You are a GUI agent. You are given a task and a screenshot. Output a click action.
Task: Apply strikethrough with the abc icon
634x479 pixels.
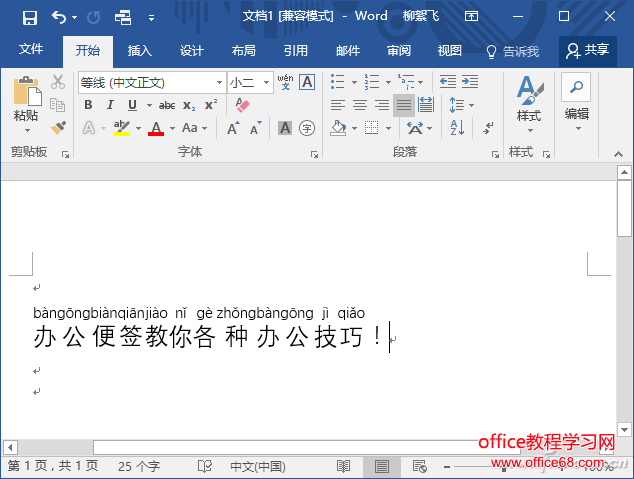(x=167, y=105)
